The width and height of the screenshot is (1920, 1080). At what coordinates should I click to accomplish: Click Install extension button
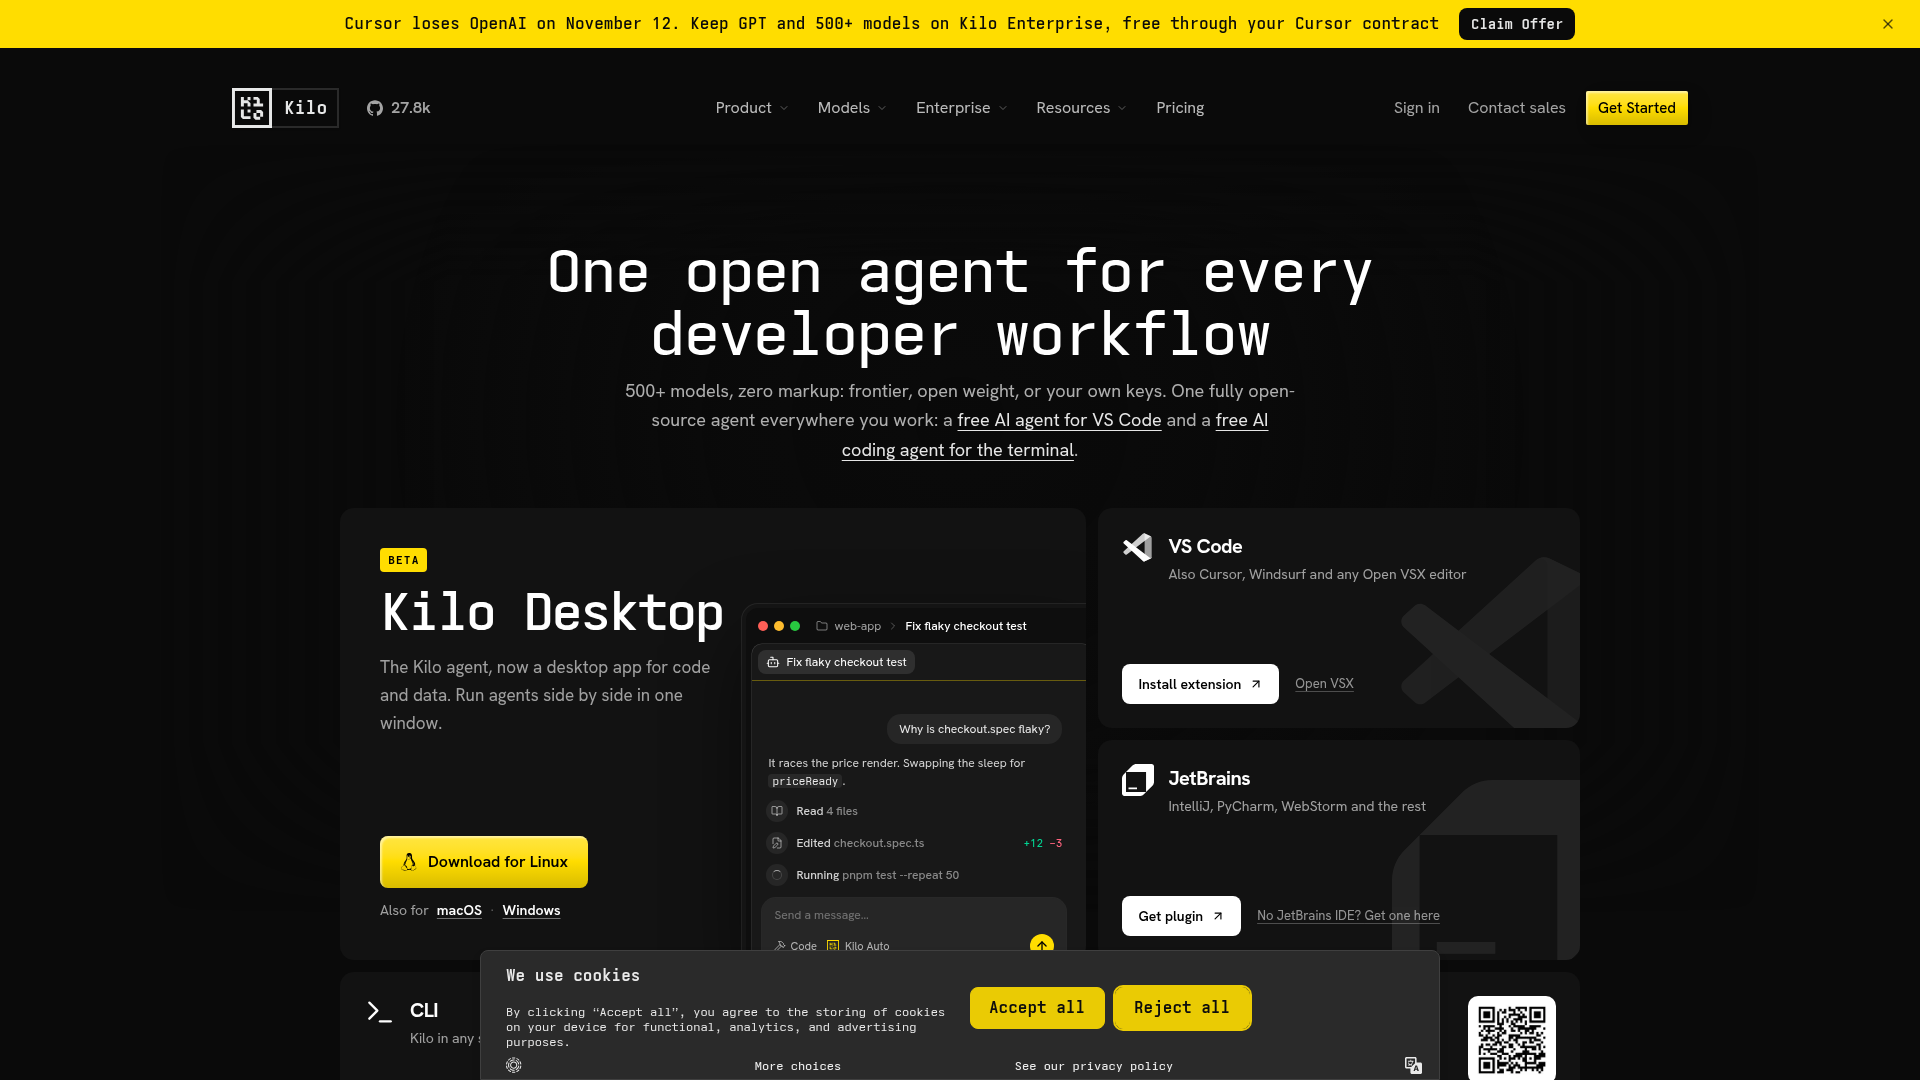(1200, 684)
